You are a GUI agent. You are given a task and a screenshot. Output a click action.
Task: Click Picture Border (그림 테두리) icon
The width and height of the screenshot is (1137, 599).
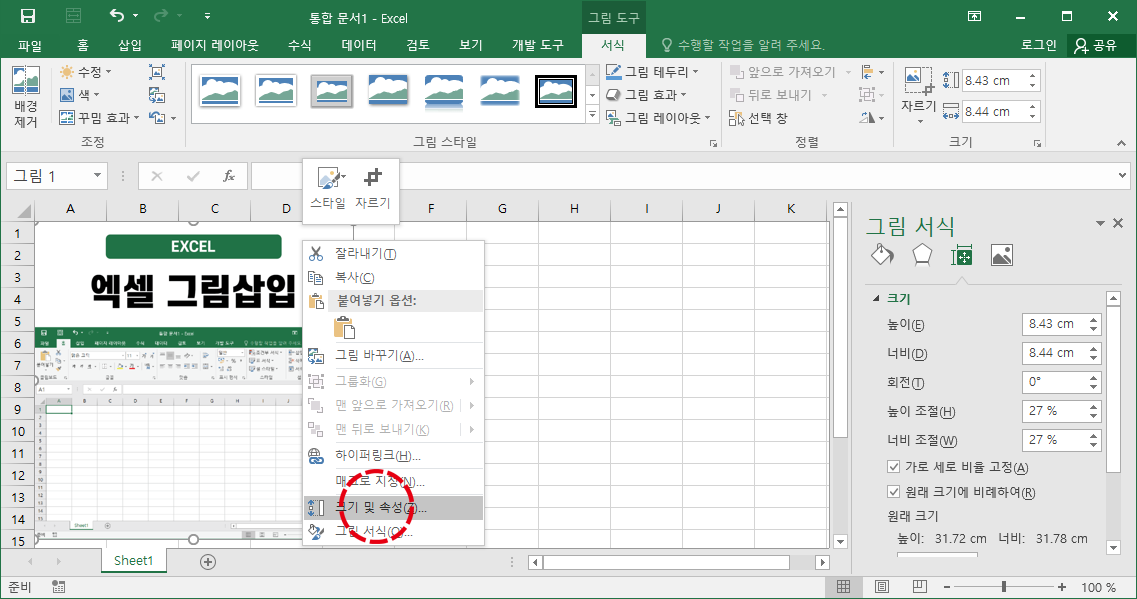pos(613,72)
